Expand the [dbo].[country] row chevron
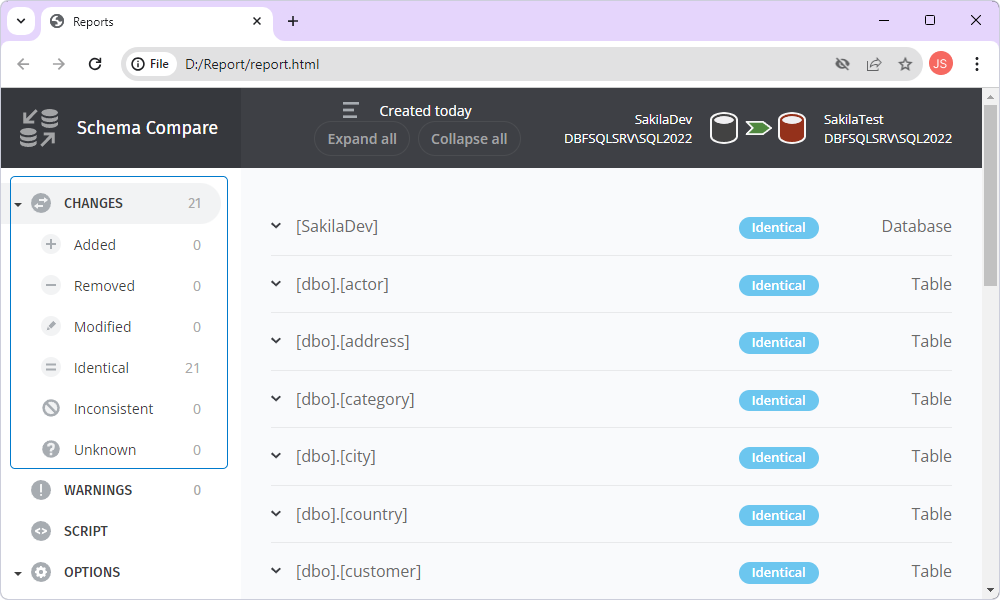1000x600 pixels. tap(276, 513)
